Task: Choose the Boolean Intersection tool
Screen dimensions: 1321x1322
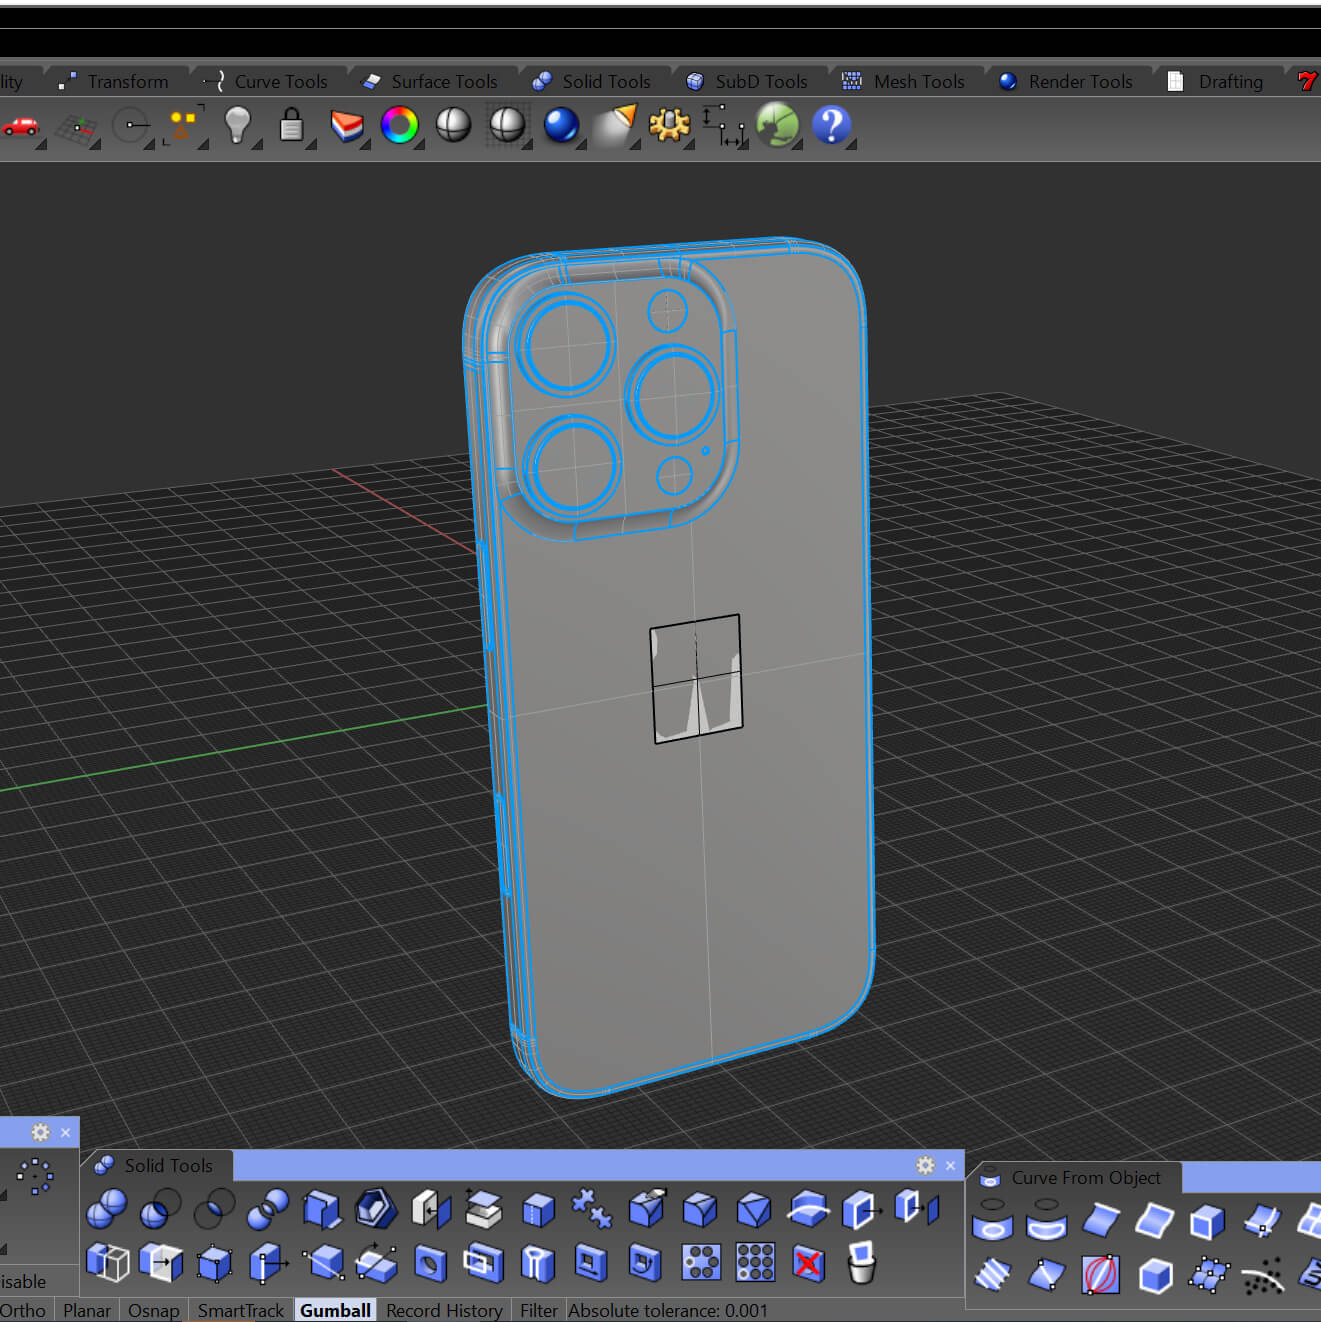Action: coord(214,1209)
